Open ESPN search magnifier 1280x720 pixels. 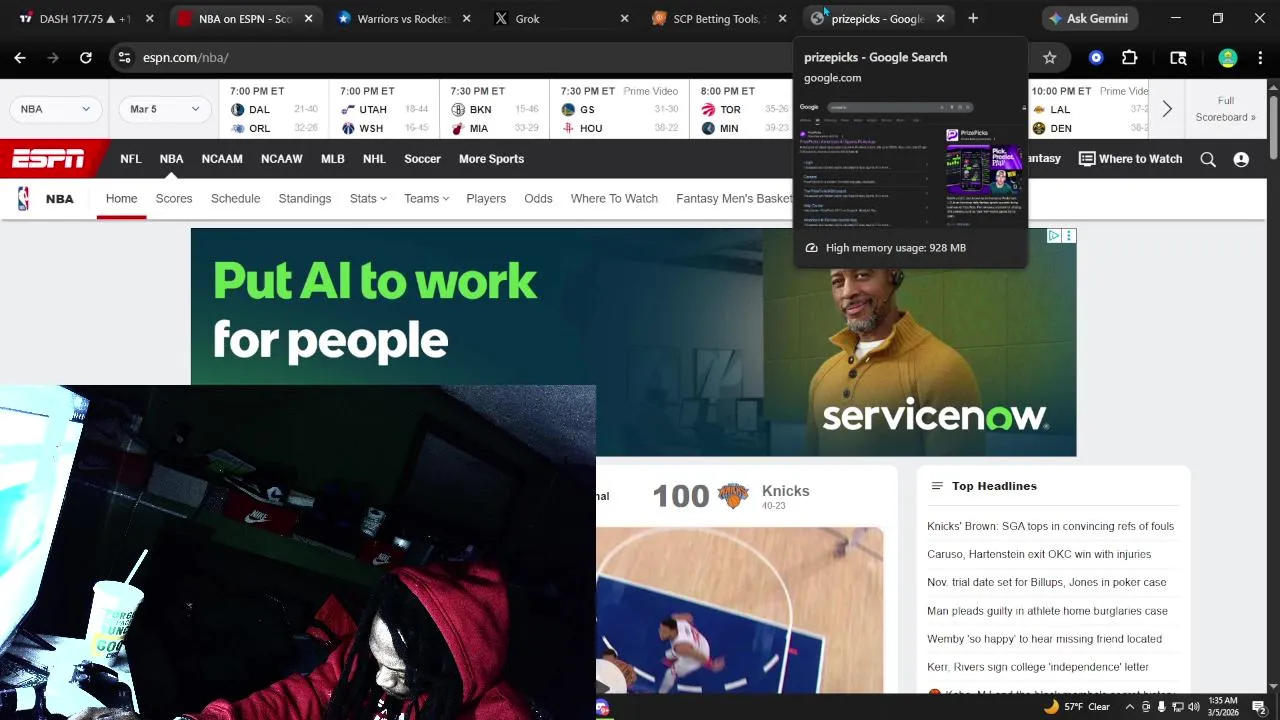tap(1208, 159)
